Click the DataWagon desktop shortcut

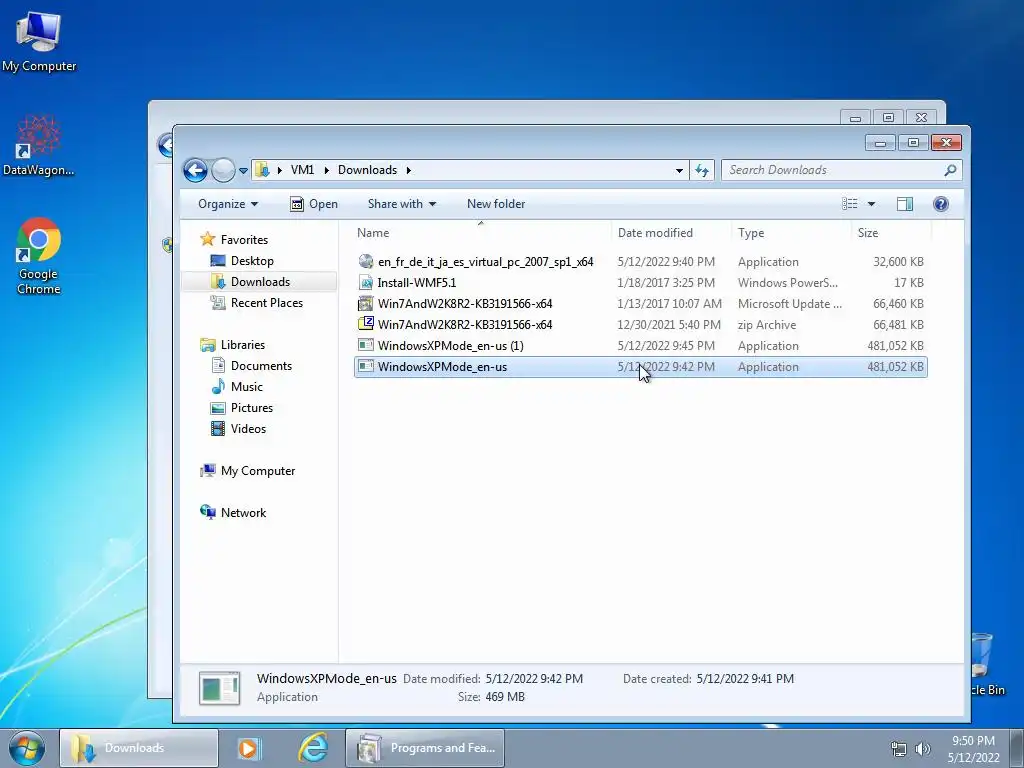[39, 146]
